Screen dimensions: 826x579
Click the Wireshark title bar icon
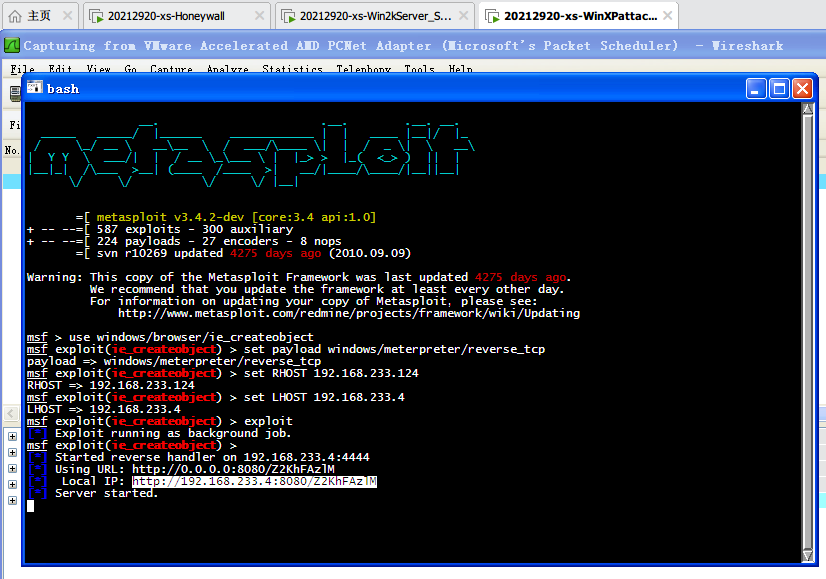12,45
